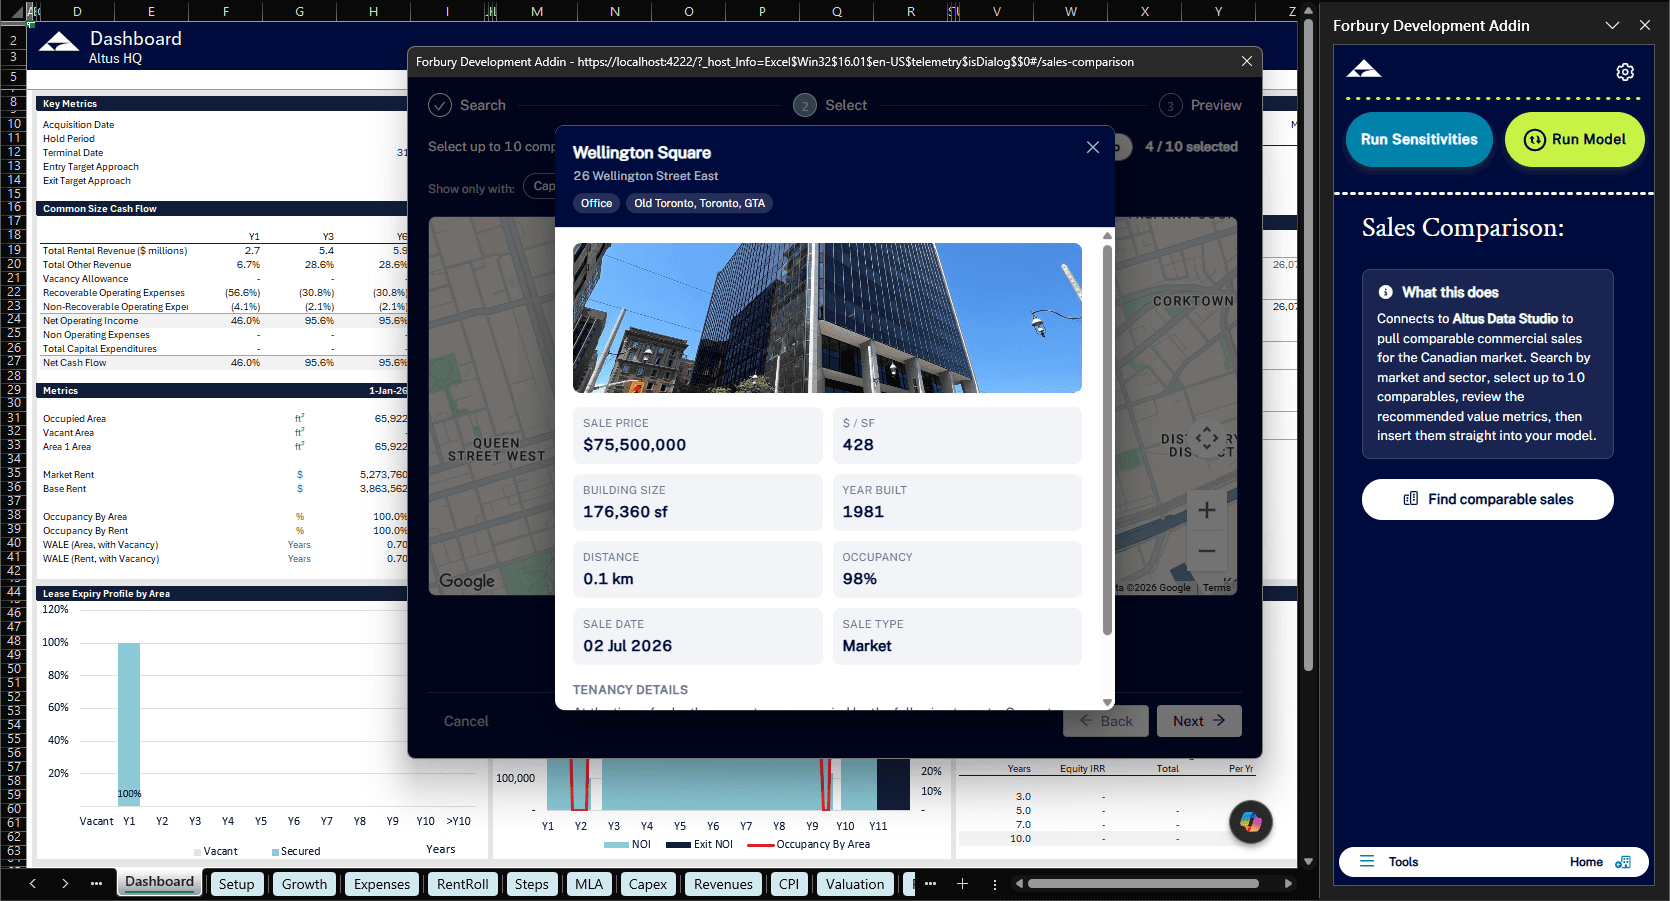Screen dimensions: 1670x901
Task: Go to the Valuation sheet tab
Action: [x=855, y=884]
